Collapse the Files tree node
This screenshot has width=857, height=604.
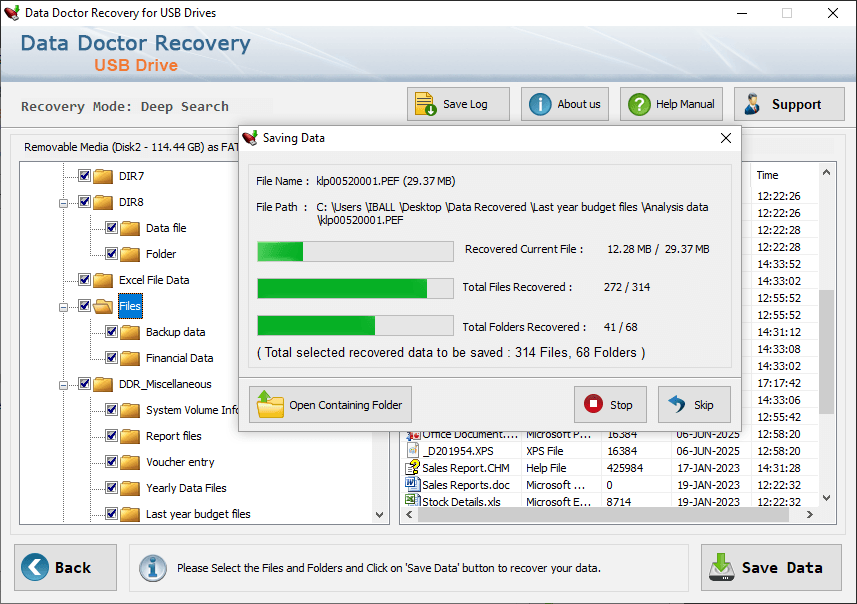63,307
